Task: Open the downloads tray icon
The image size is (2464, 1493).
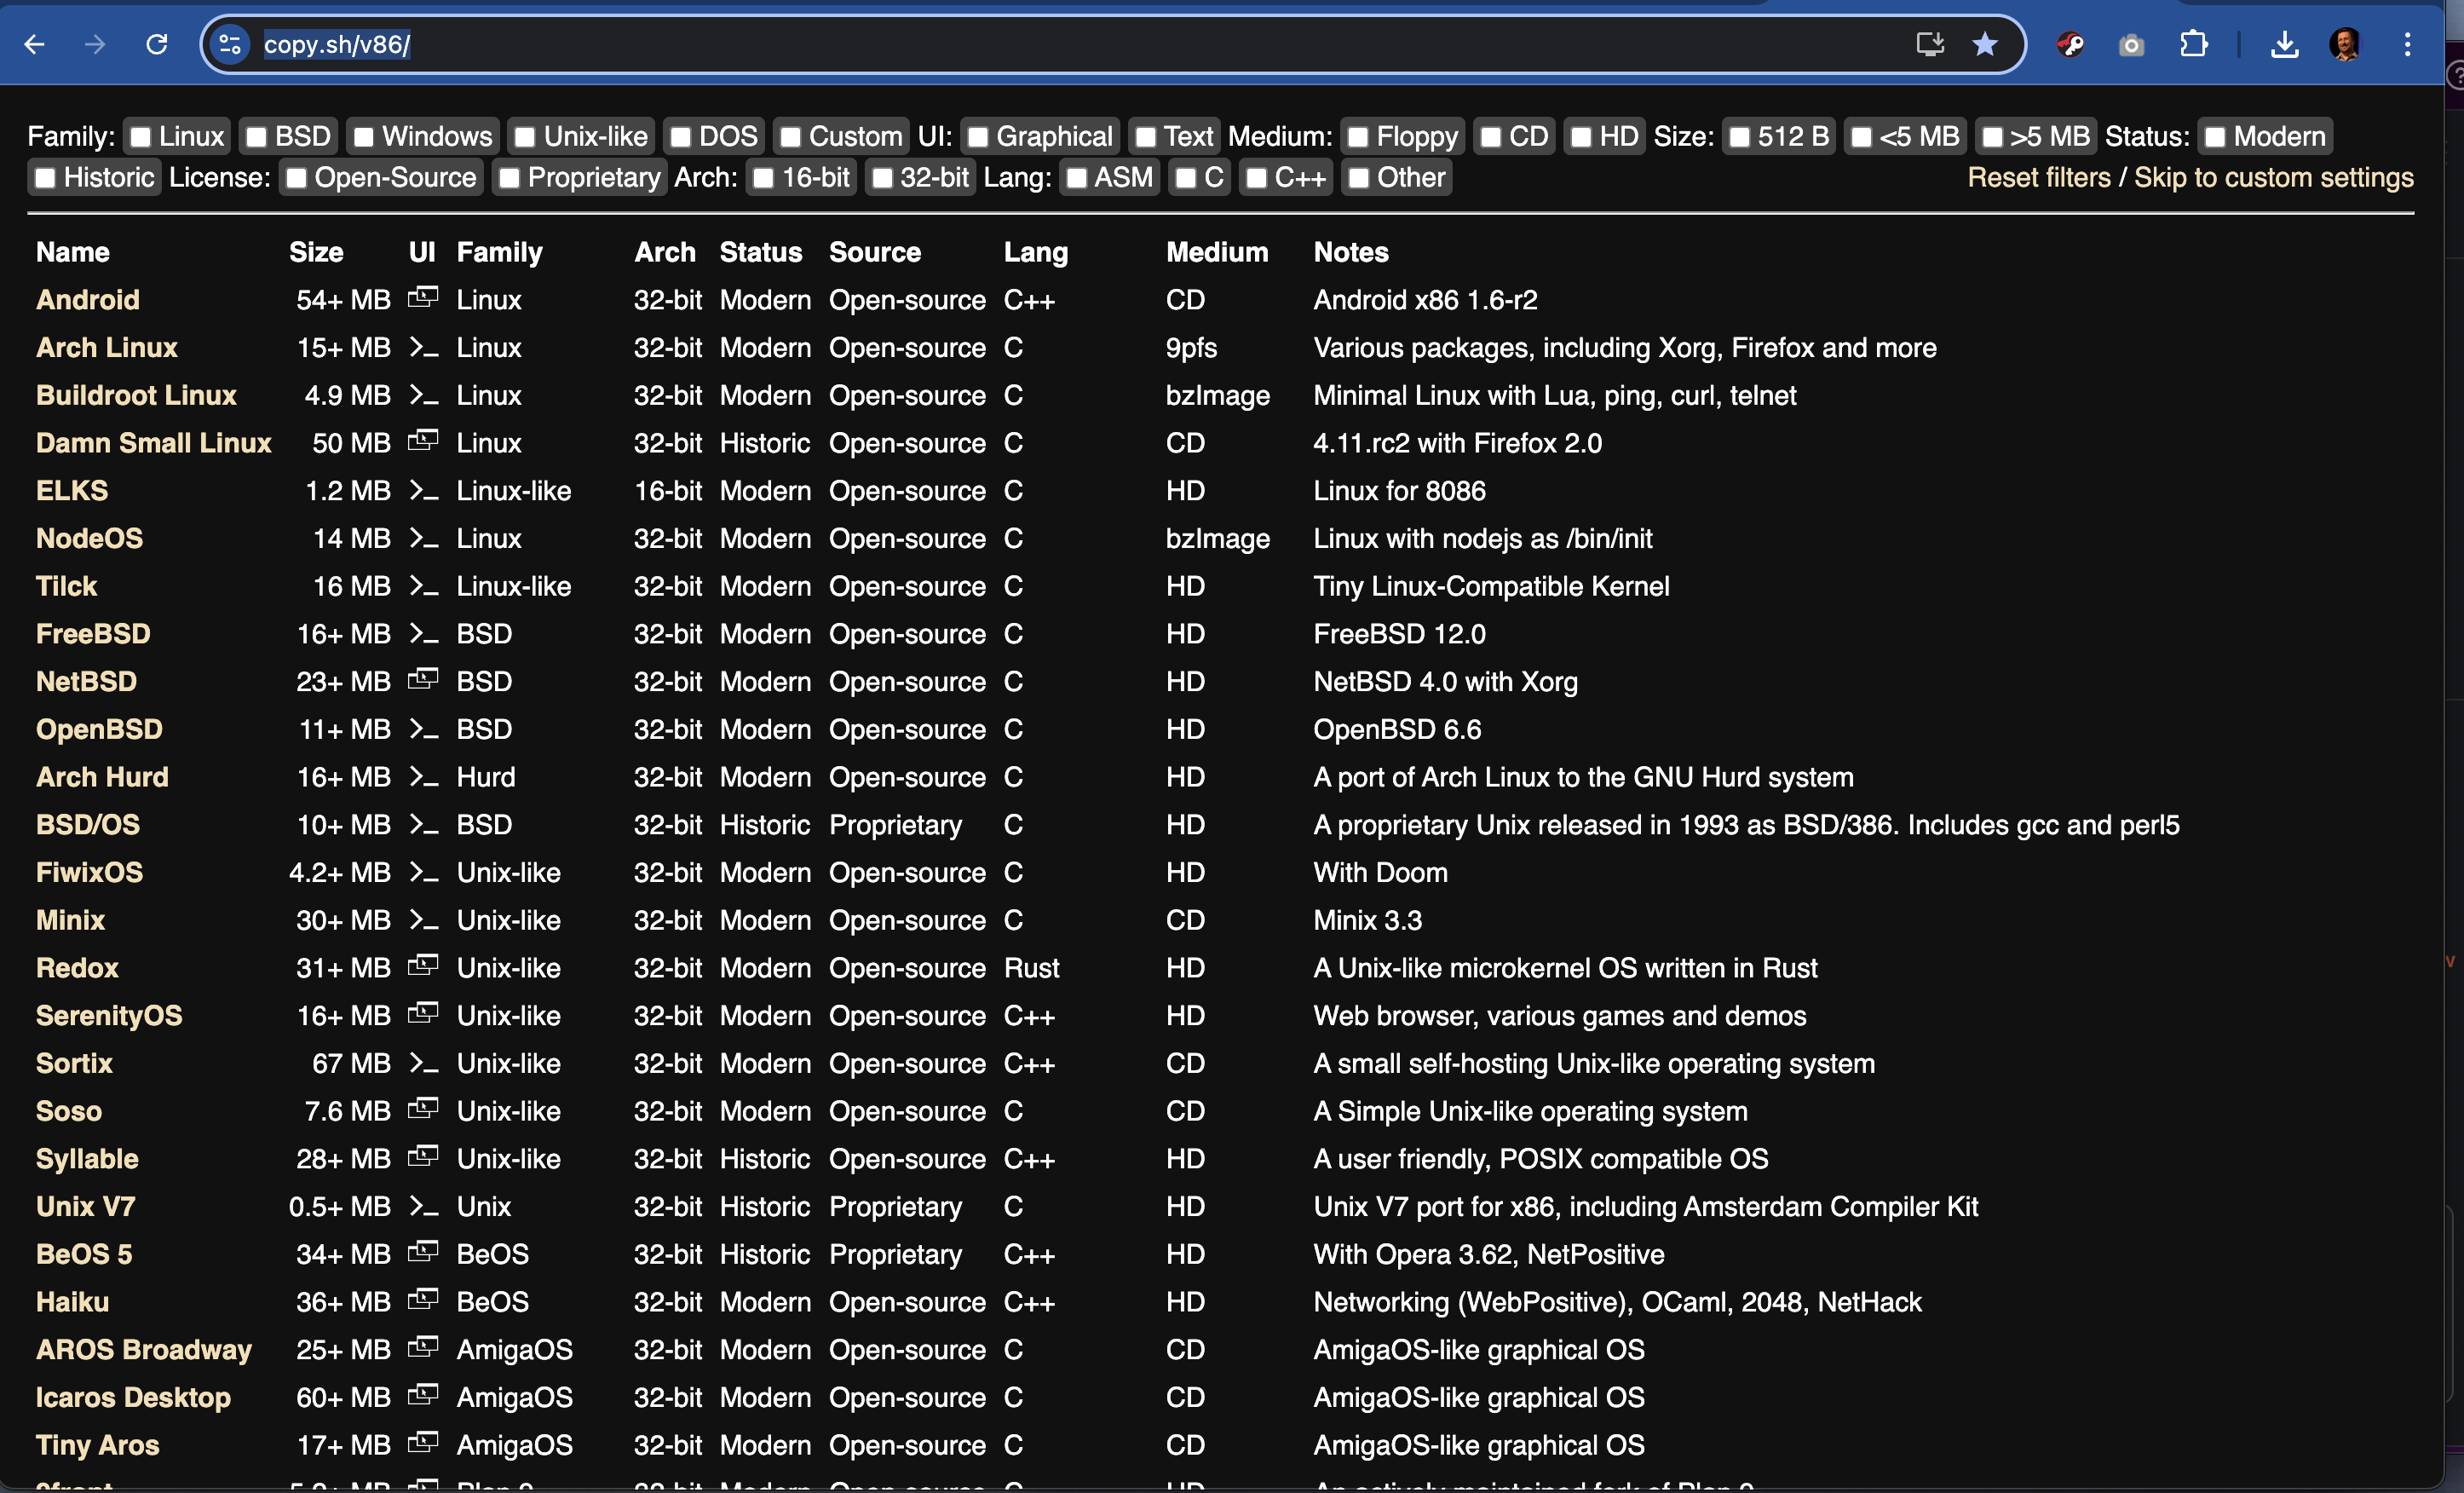Action: [2284, 44]
